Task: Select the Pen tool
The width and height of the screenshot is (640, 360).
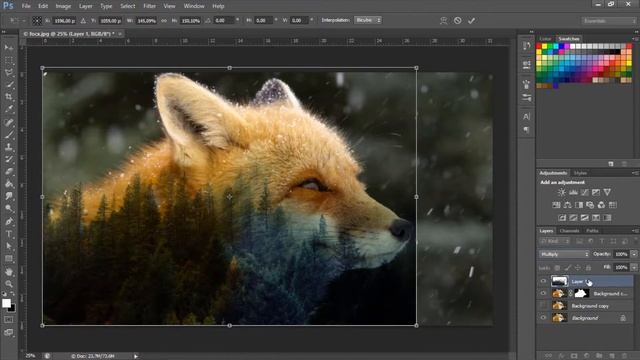Action: 9,222
